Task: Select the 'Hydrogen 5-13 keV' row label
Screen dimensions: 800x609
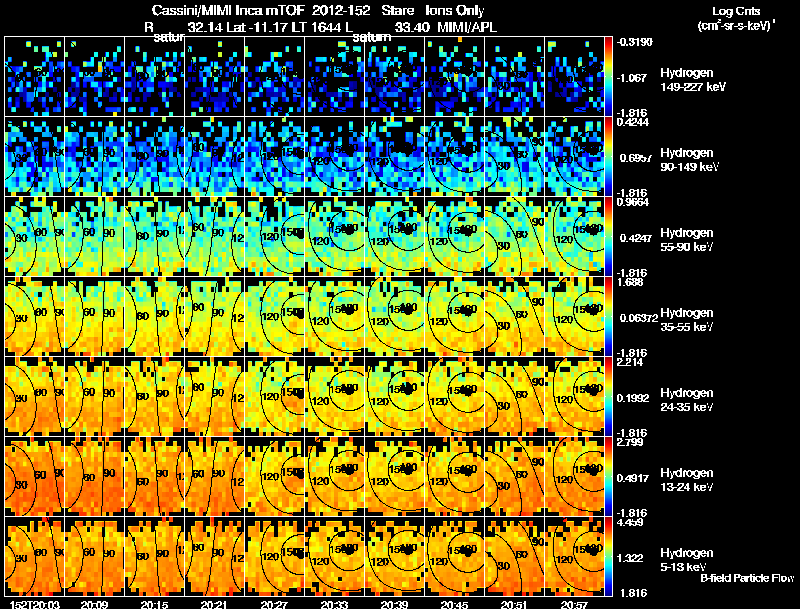Action: [x=687, y=560]
